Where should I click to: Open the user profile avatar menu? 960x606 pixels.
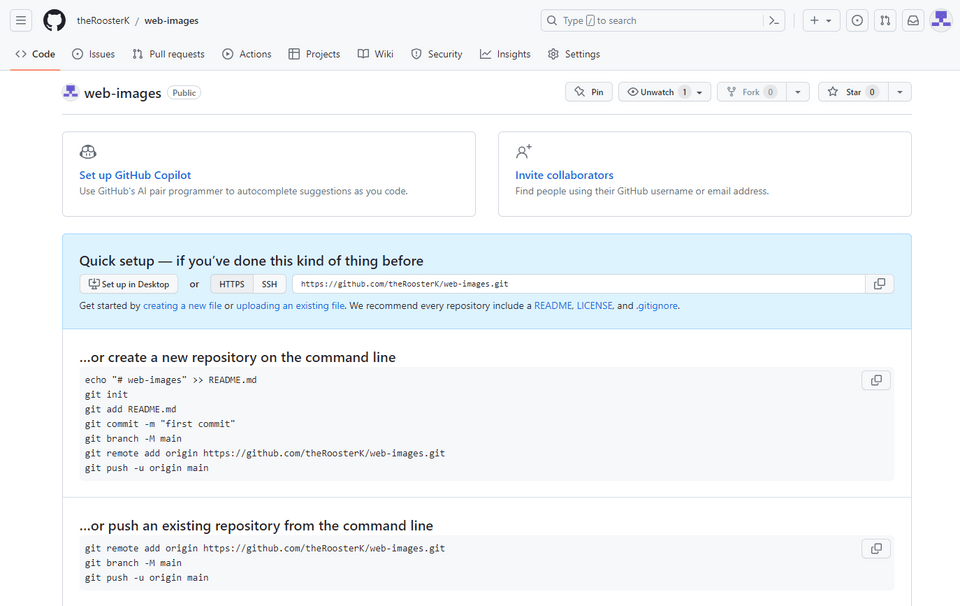pyautogui.click(x=941, y=20)
